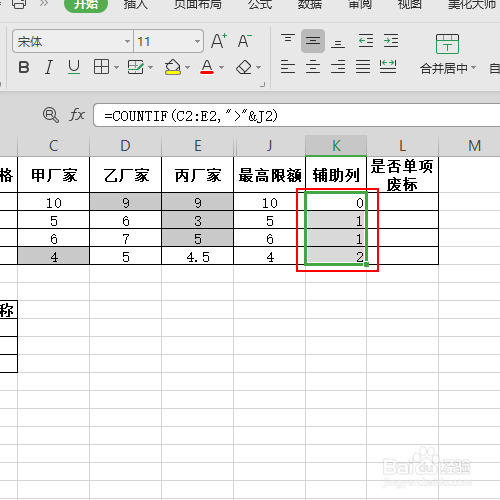This screenshot has width=500, height=500.
Task: Select column D header
Action: point(126,146)
